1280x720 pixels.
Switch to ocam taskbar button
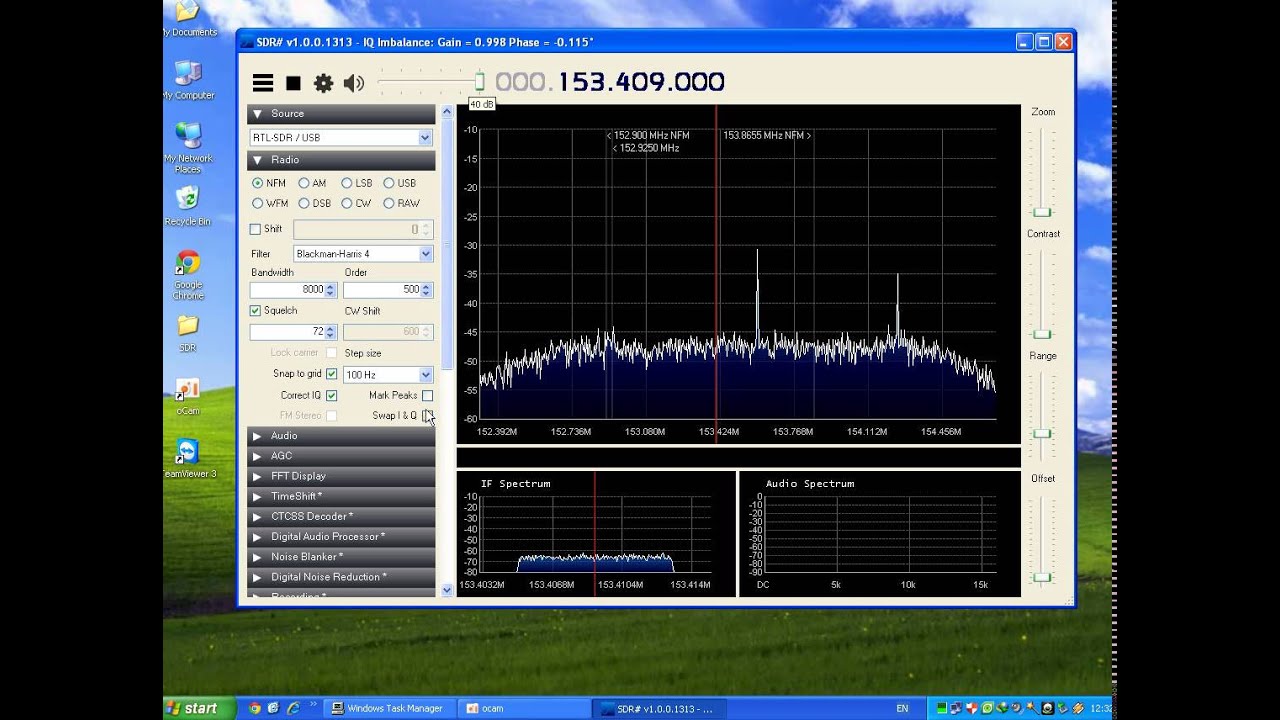point(523,708)
